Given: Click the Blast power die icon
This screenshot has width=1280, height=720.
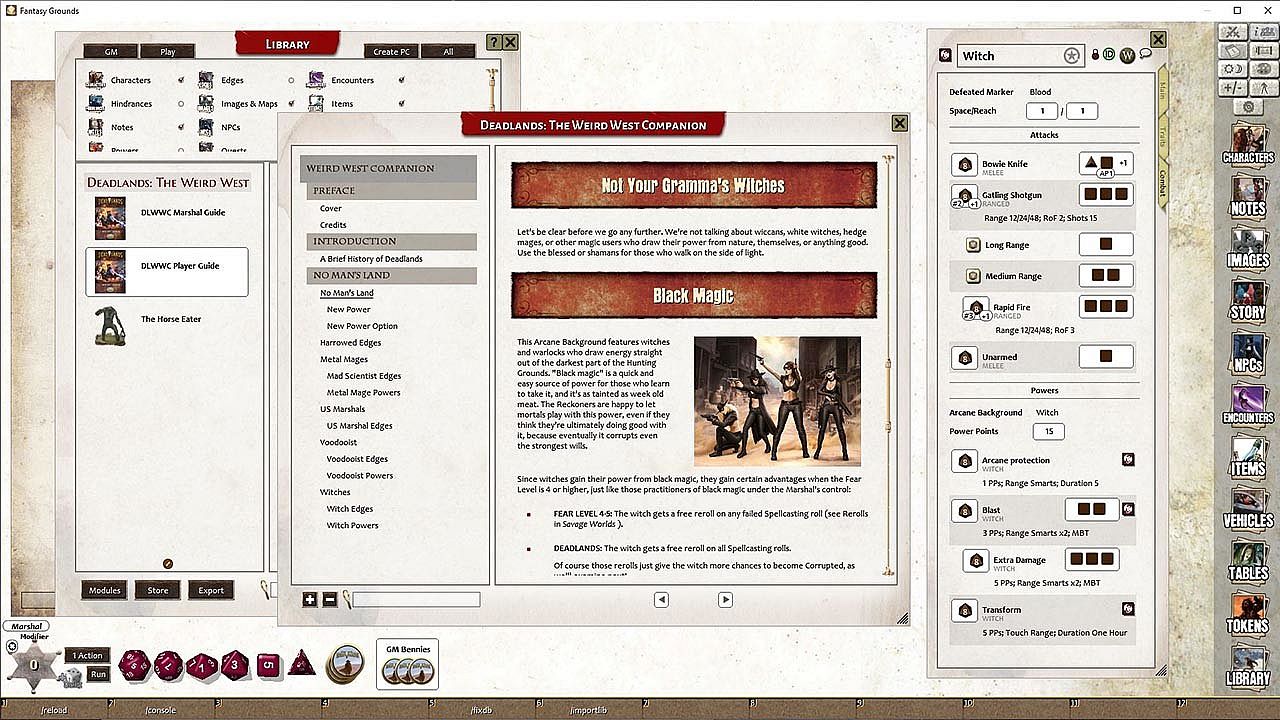Looking at the screenshot, I should click(x=966, y=511).
